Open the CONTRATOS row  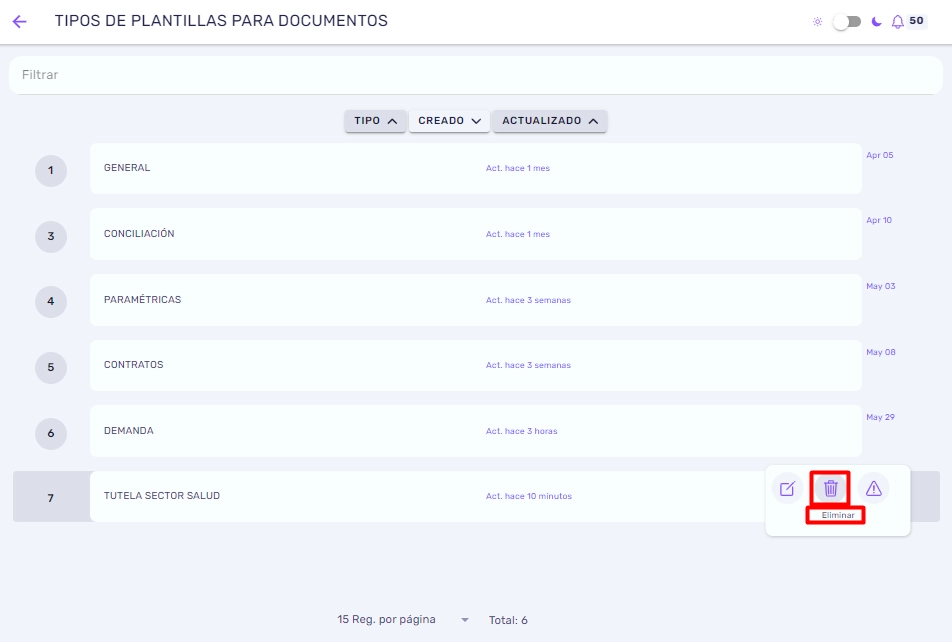[x=475, y=365]
